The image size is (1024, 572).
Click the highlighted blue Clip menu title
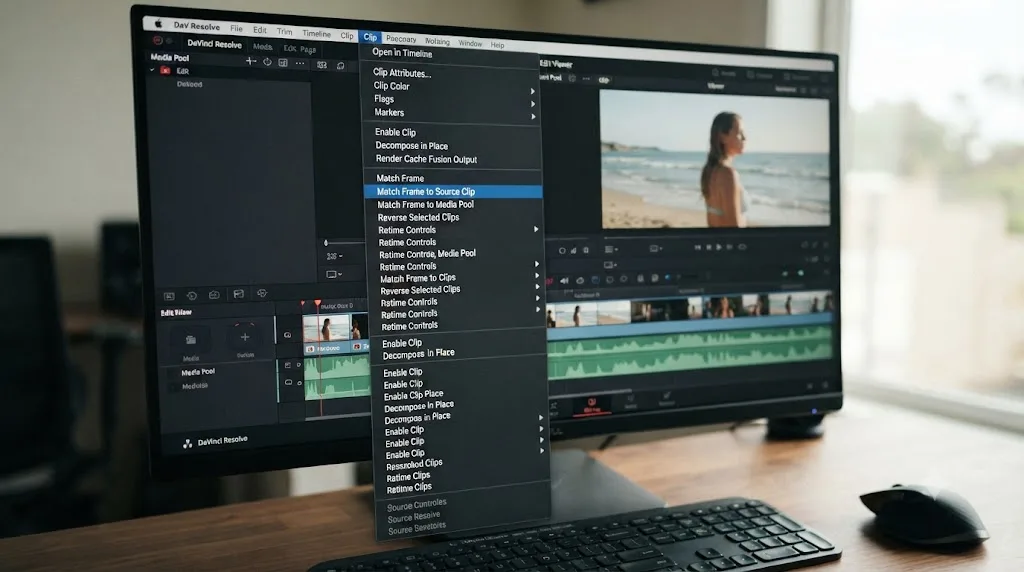click(x=370, y=37)
